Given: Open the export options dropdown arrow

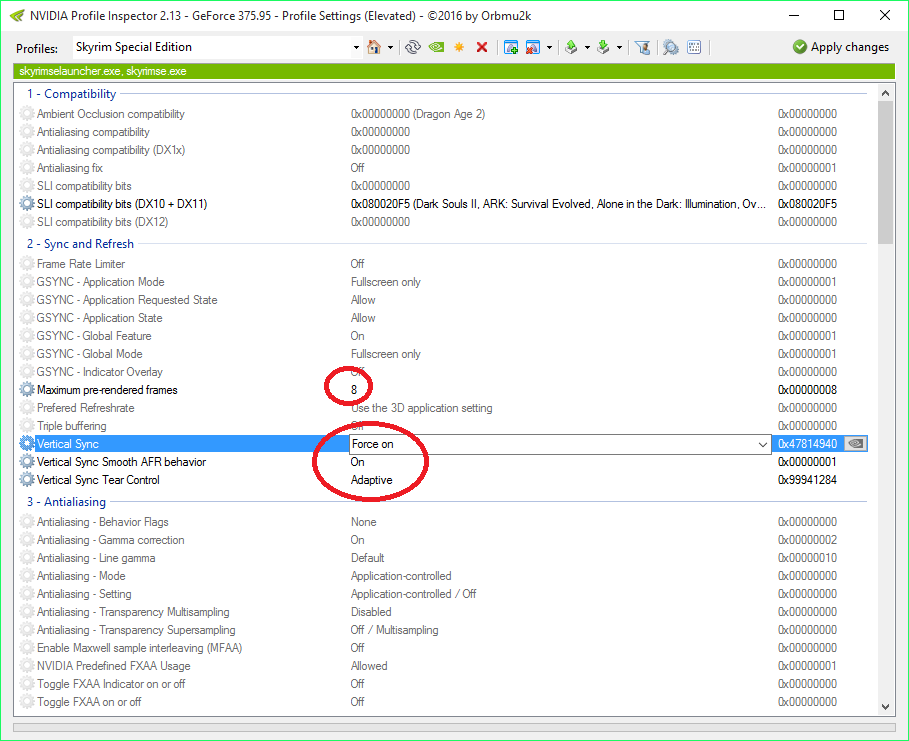Looking at the screenshot, I should [x=587, y=48].
